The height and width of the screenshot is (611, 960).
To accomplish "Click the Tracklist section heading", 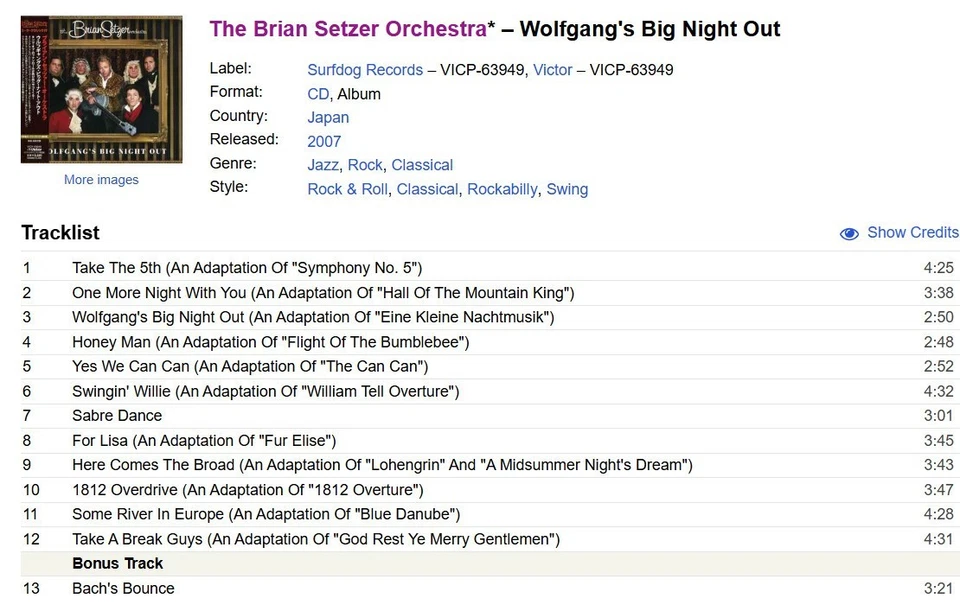I will (60, 232).
